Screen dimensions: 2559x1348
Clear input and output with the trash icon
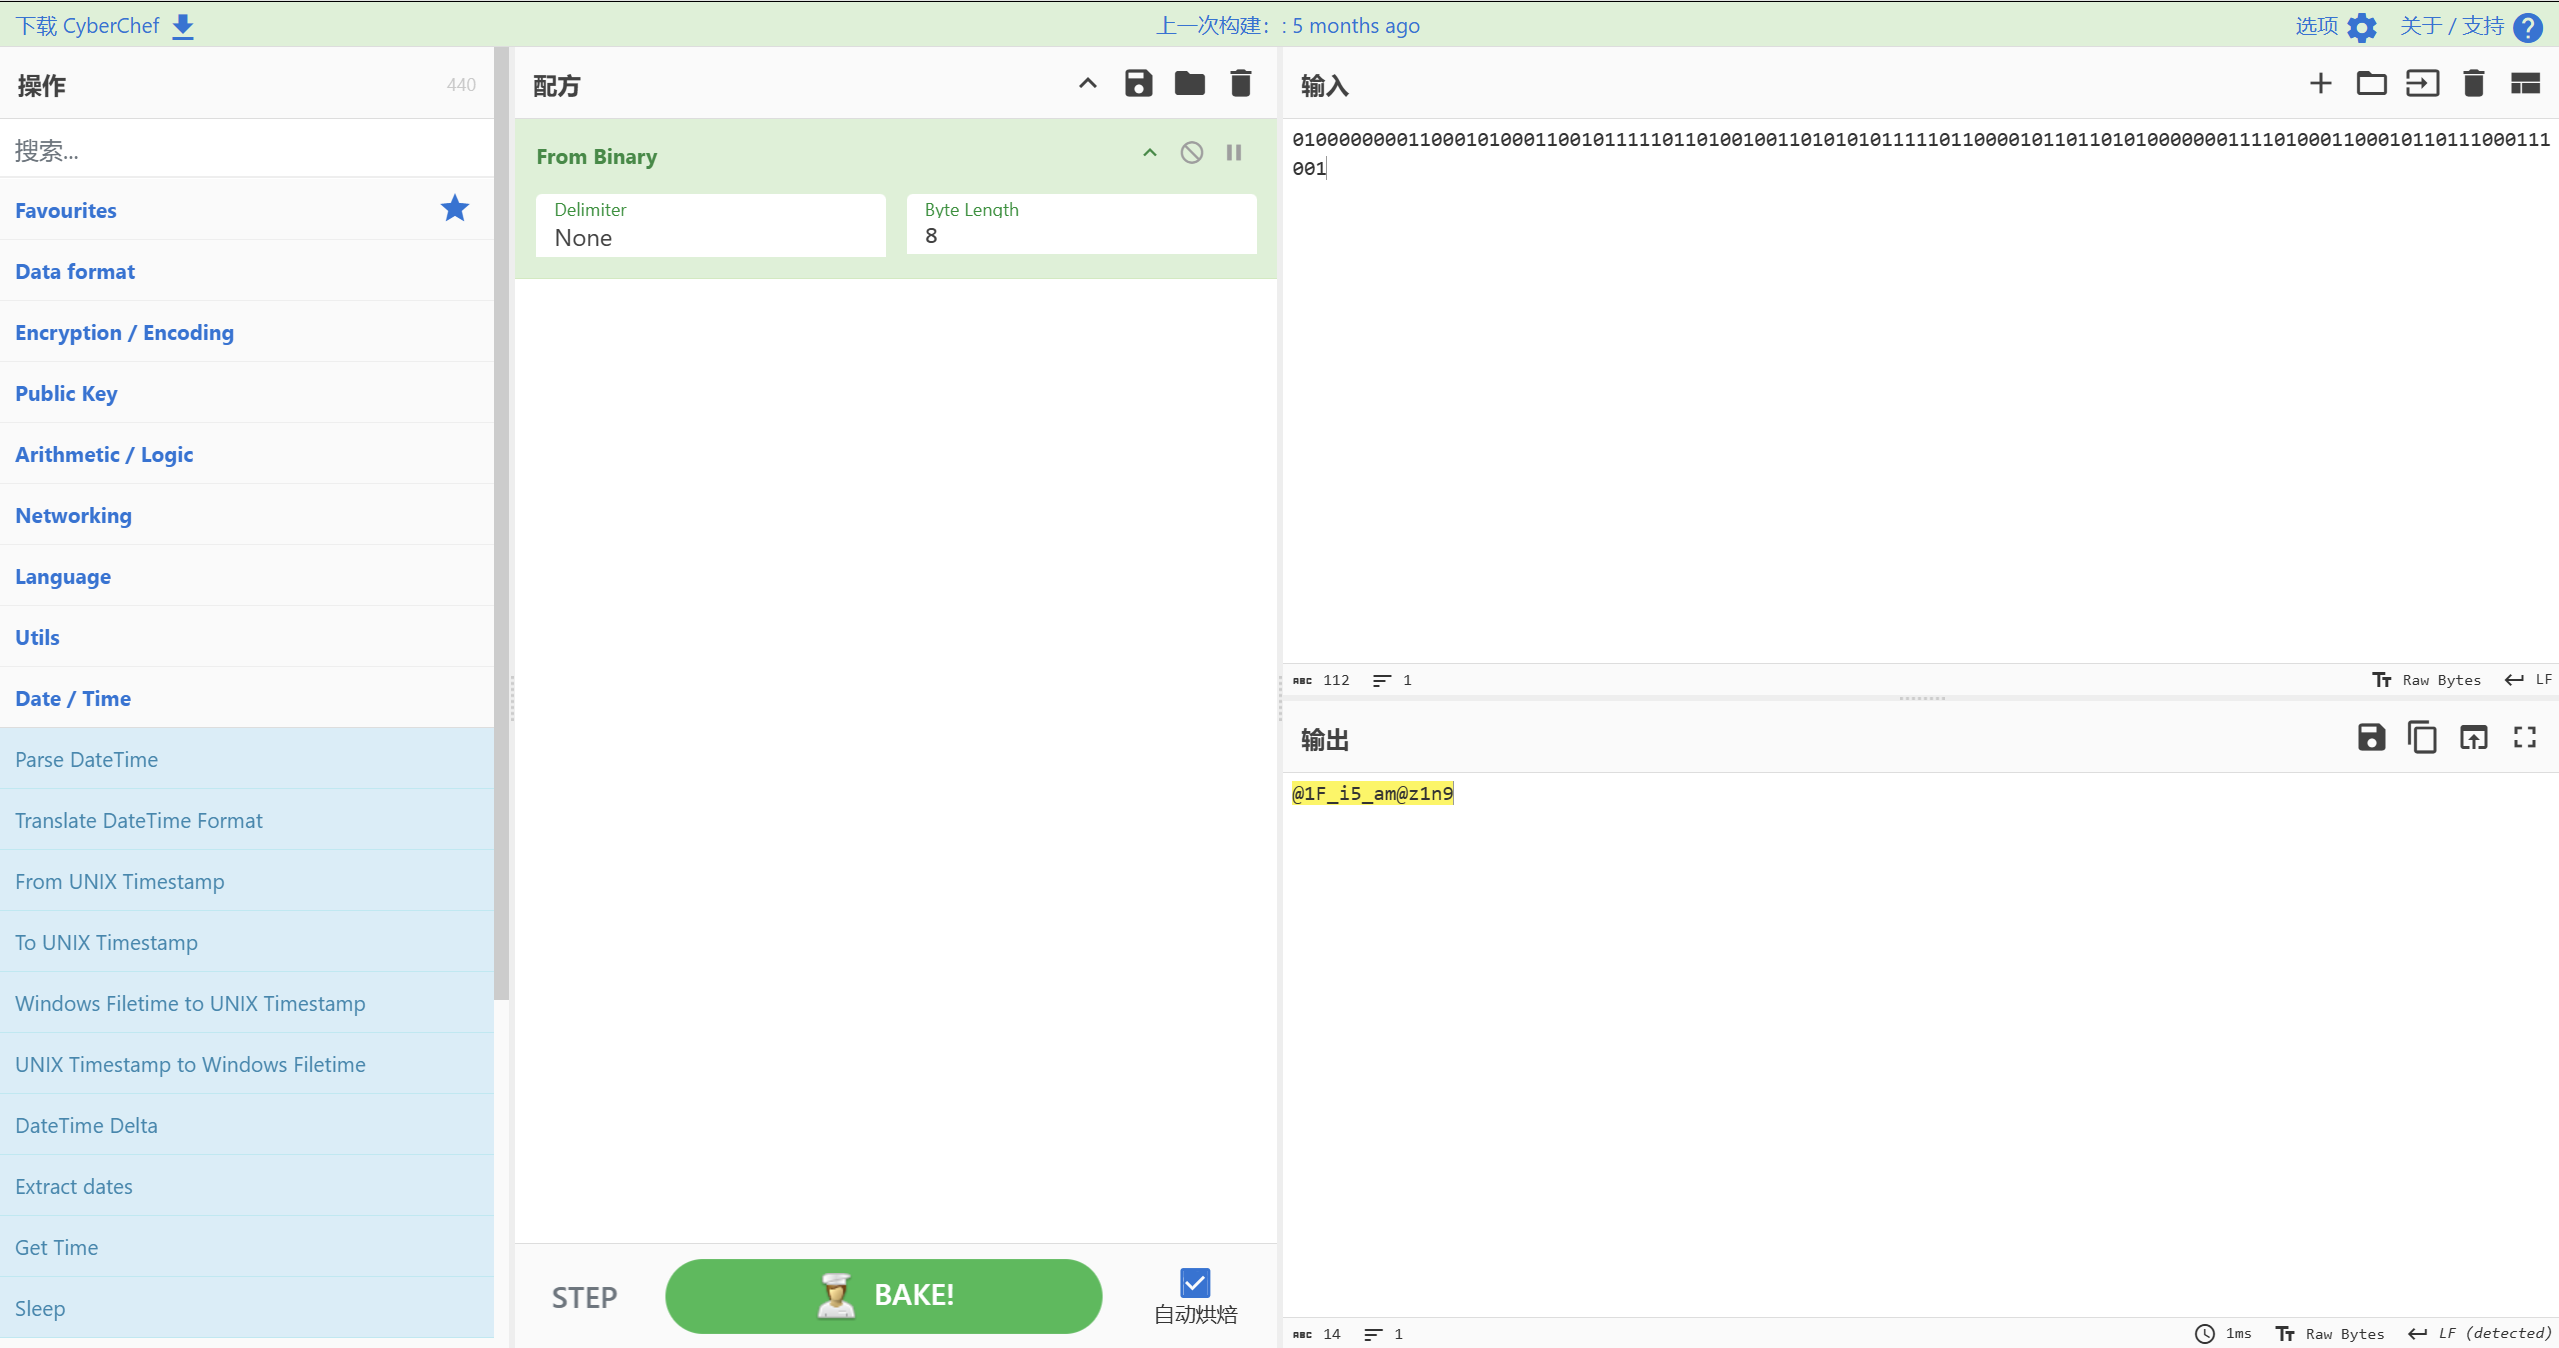pos(2473,84)
